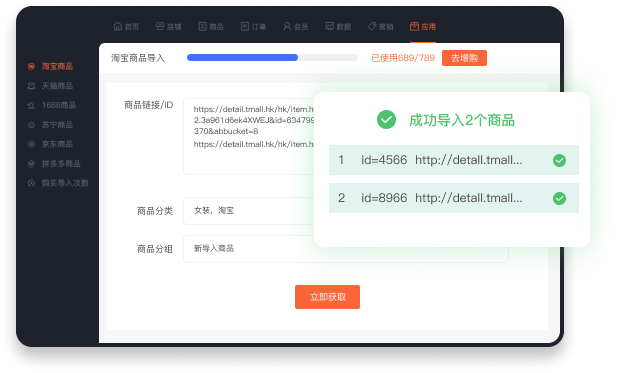
Task: Select the 应用 apps icon
Action: pyautogui.click(x=414, y=27)
